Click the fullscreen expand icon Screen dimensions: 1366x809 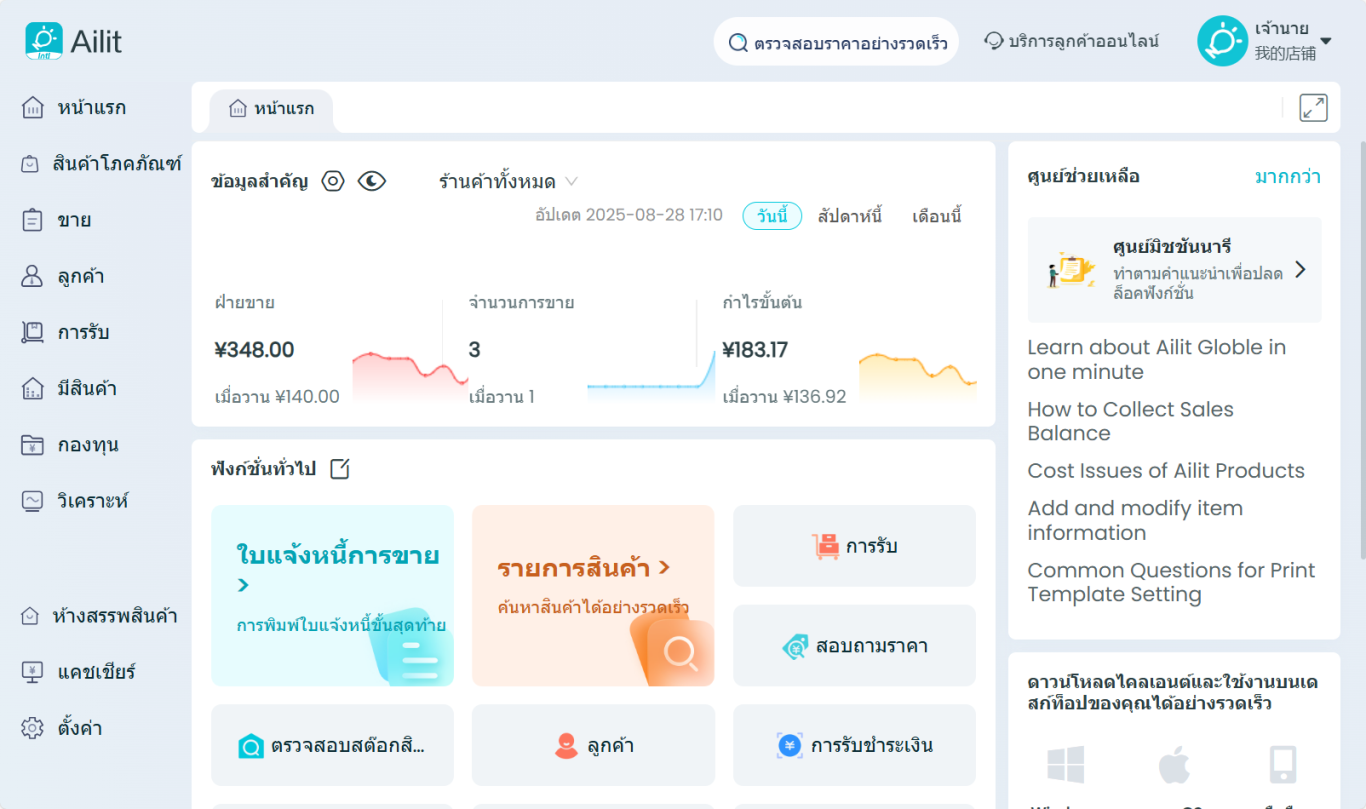coord(1313,108)
